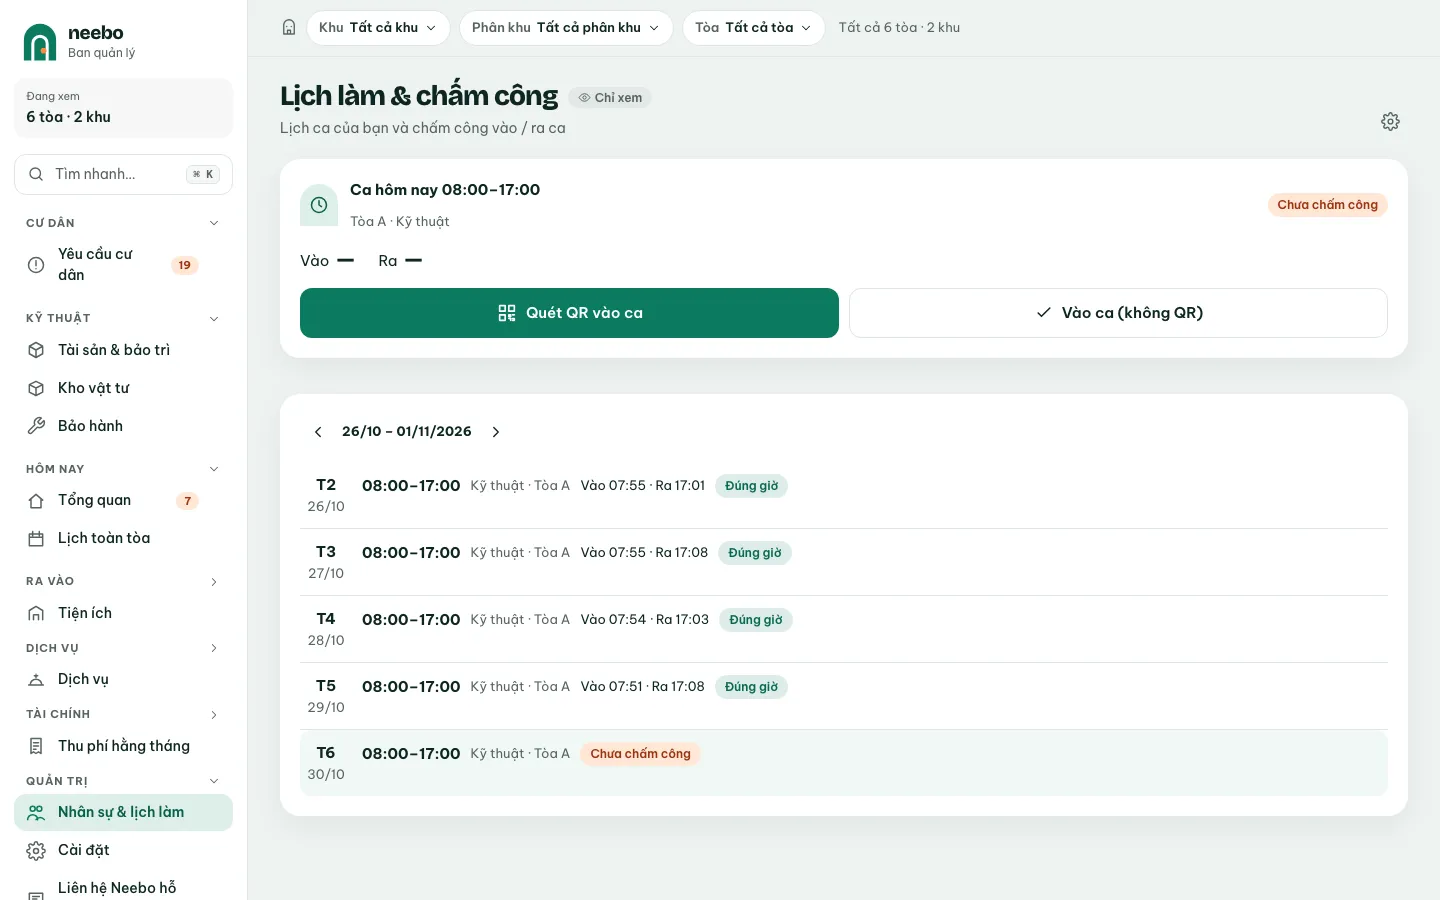Go to previous week with left chevron
The width and height of the screenshot is (1440, 900).
pos(318,432)
